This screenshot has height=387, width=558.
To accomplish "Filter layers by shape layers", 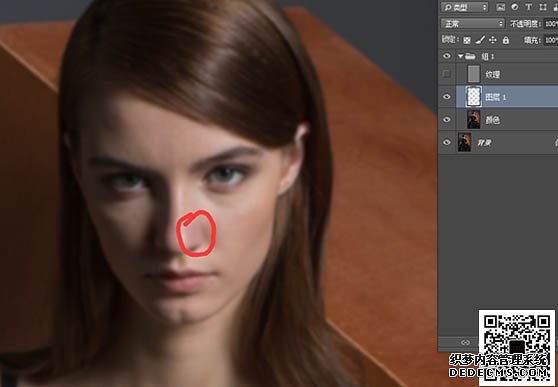I will coord(543,7).
